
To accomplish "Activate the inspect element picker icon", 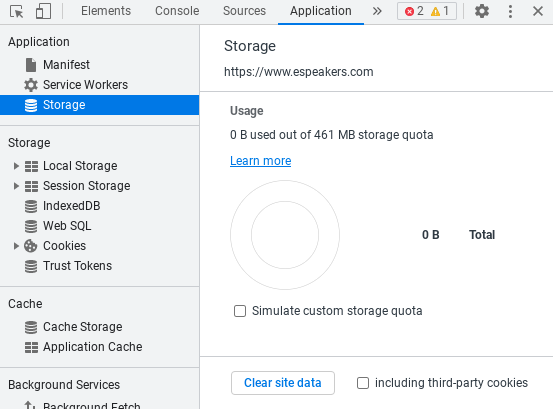I will 16,12.
